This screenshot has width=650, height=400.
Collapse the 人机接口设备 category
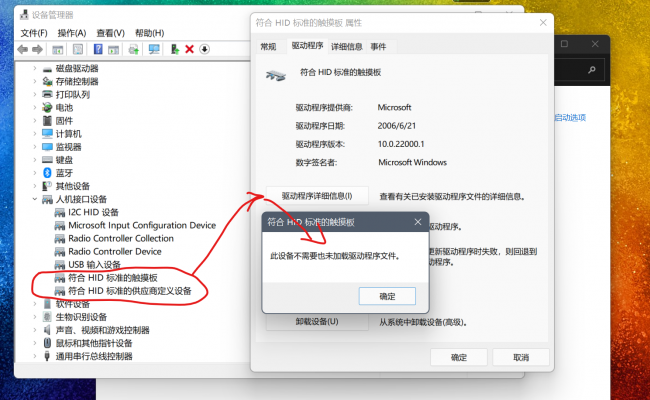pos(35,199)
